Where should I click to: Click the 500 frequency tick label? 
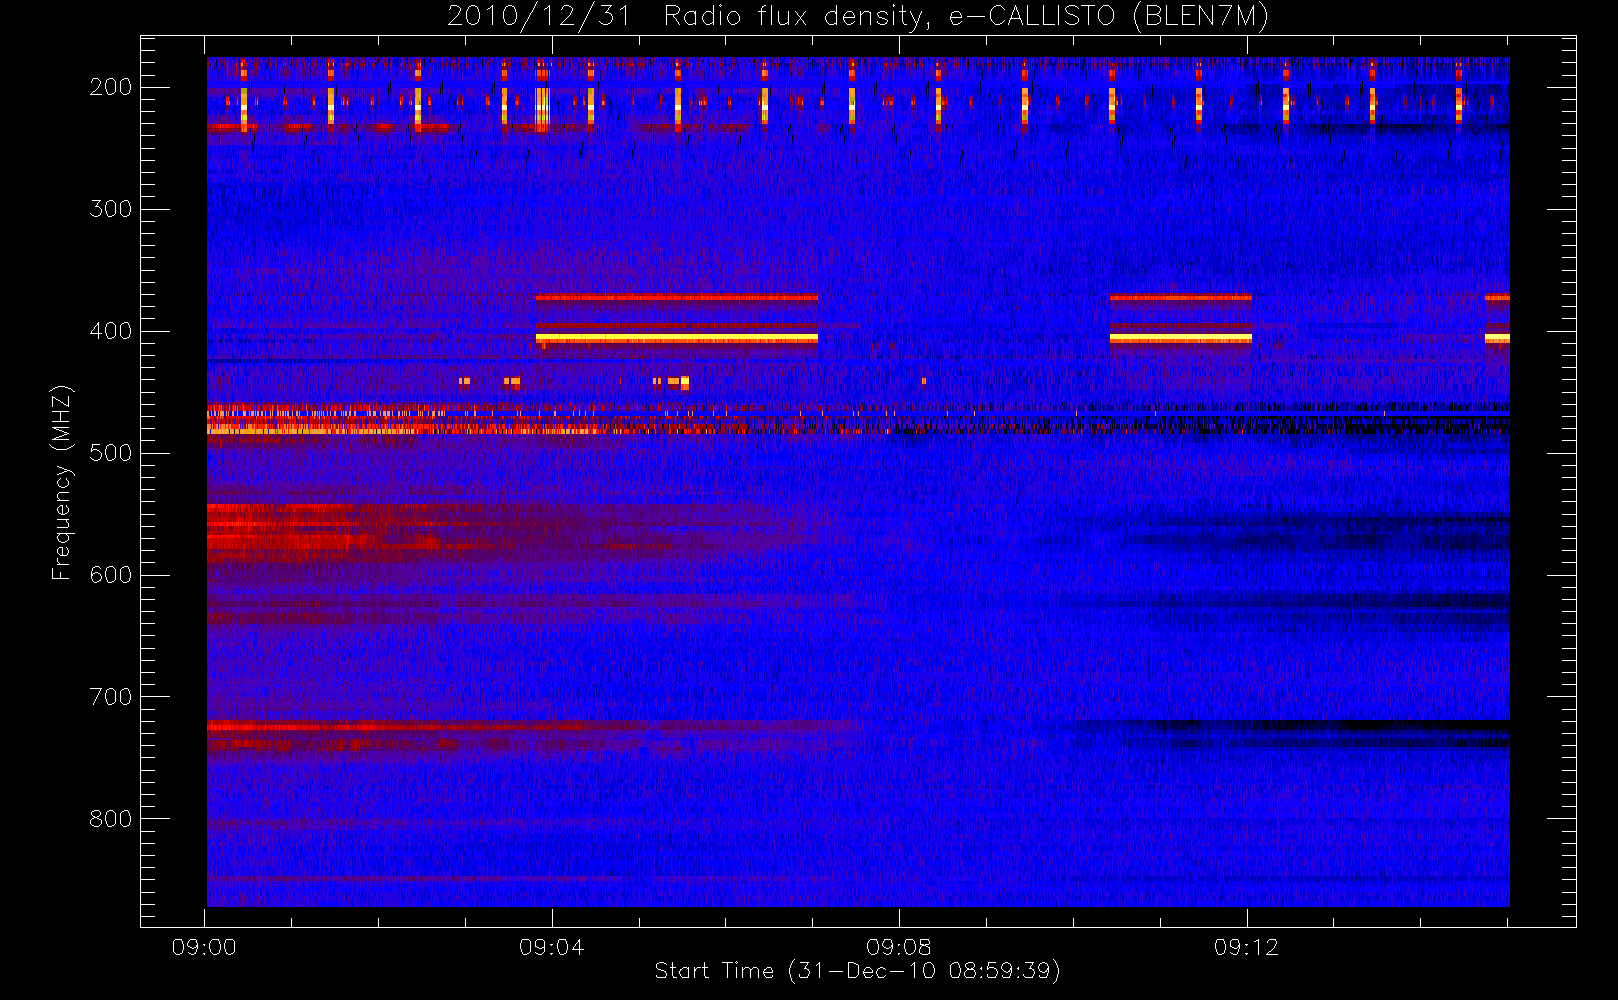pos(111,453)
